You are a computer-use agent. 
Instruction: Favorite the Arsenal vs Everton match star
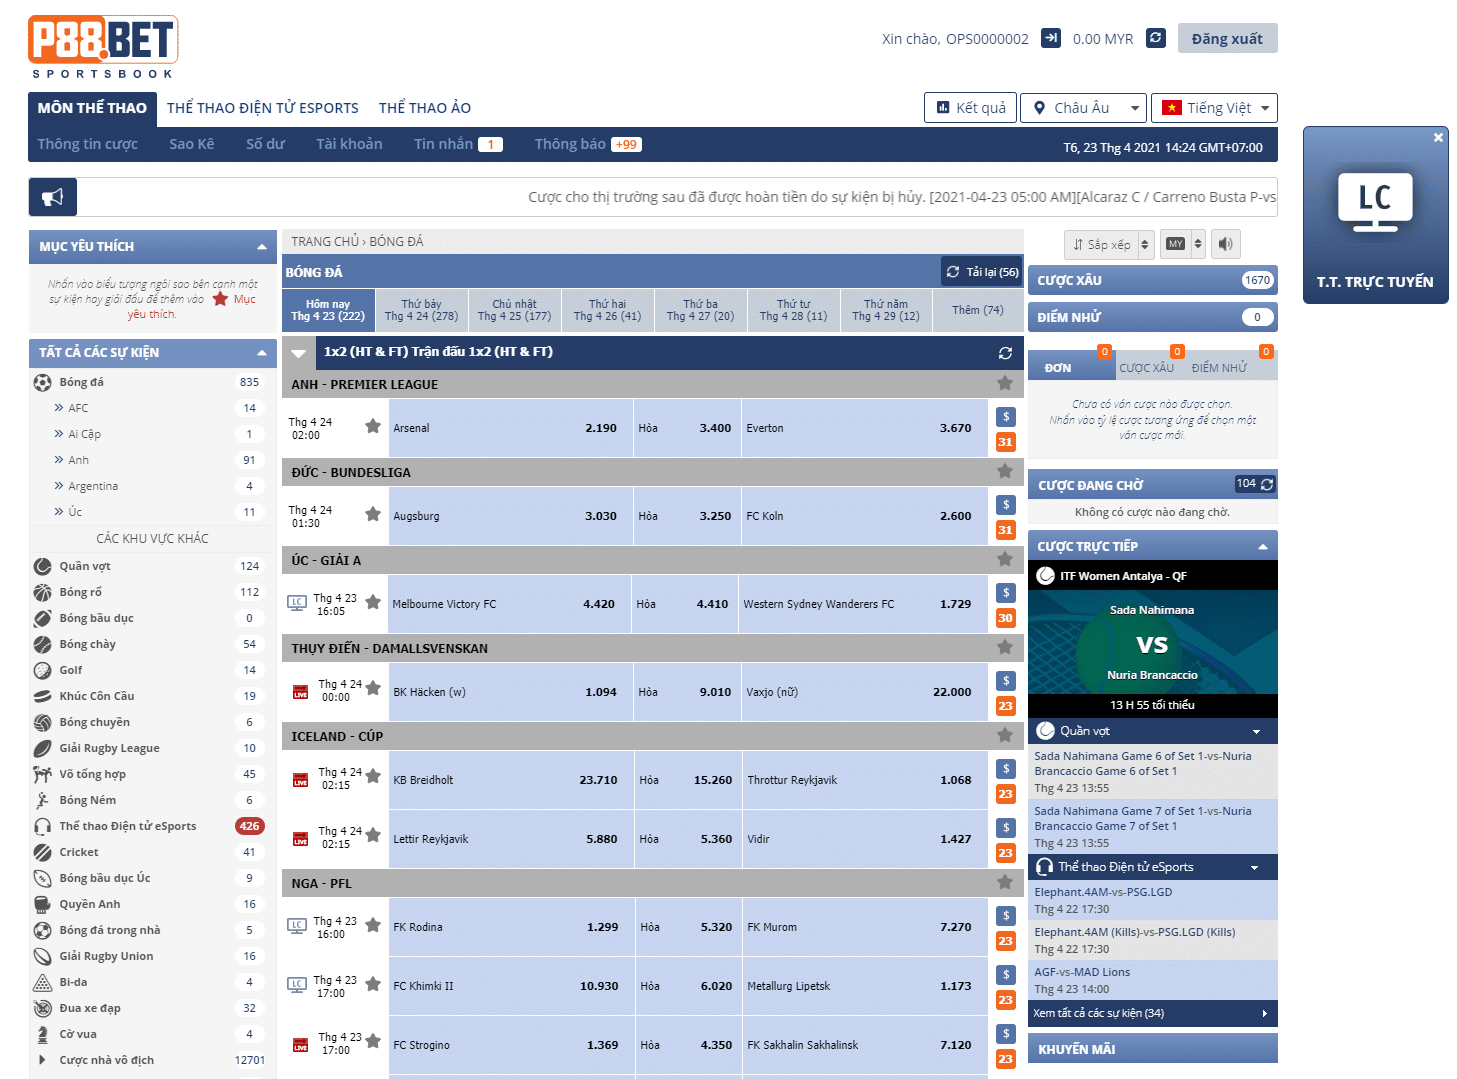click(373, 426)
